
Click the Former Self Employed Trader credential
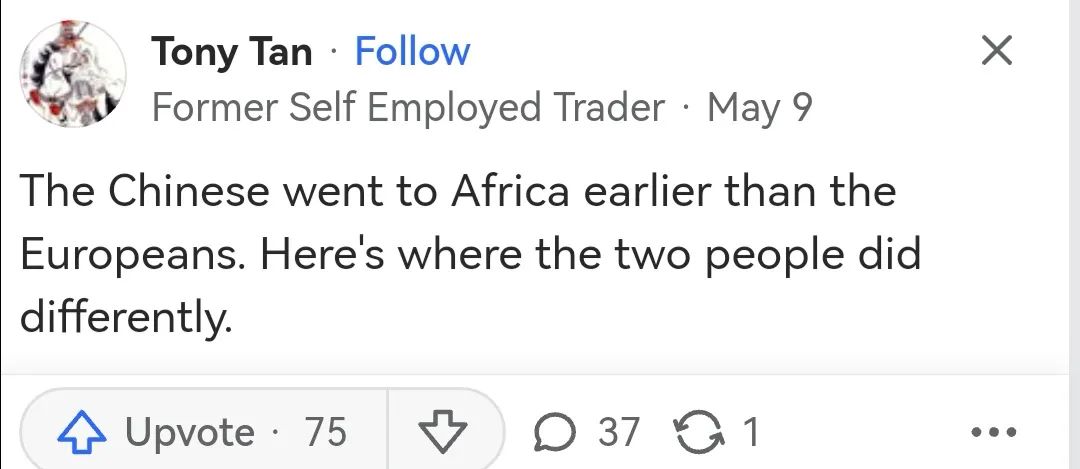[408, 107]
